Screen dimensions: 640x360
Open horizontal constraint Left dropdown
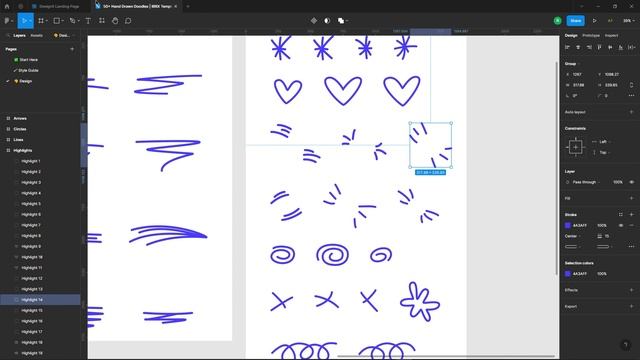tap(602, 142)
